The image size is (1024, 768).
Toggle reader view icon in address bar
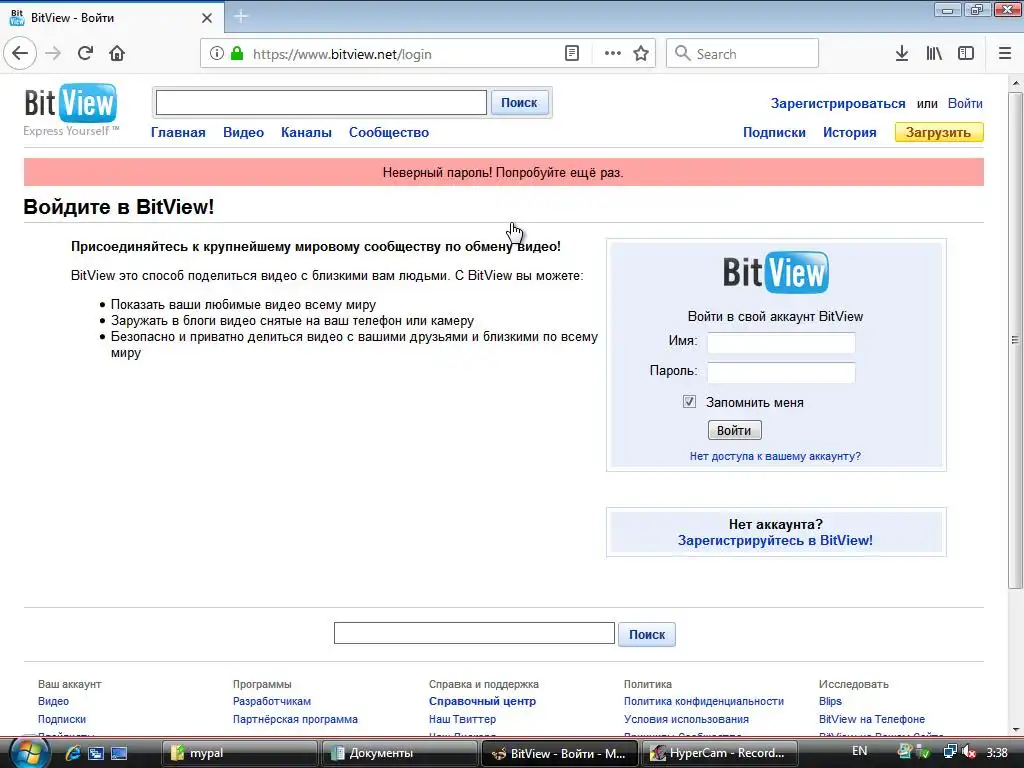point(571,54)
